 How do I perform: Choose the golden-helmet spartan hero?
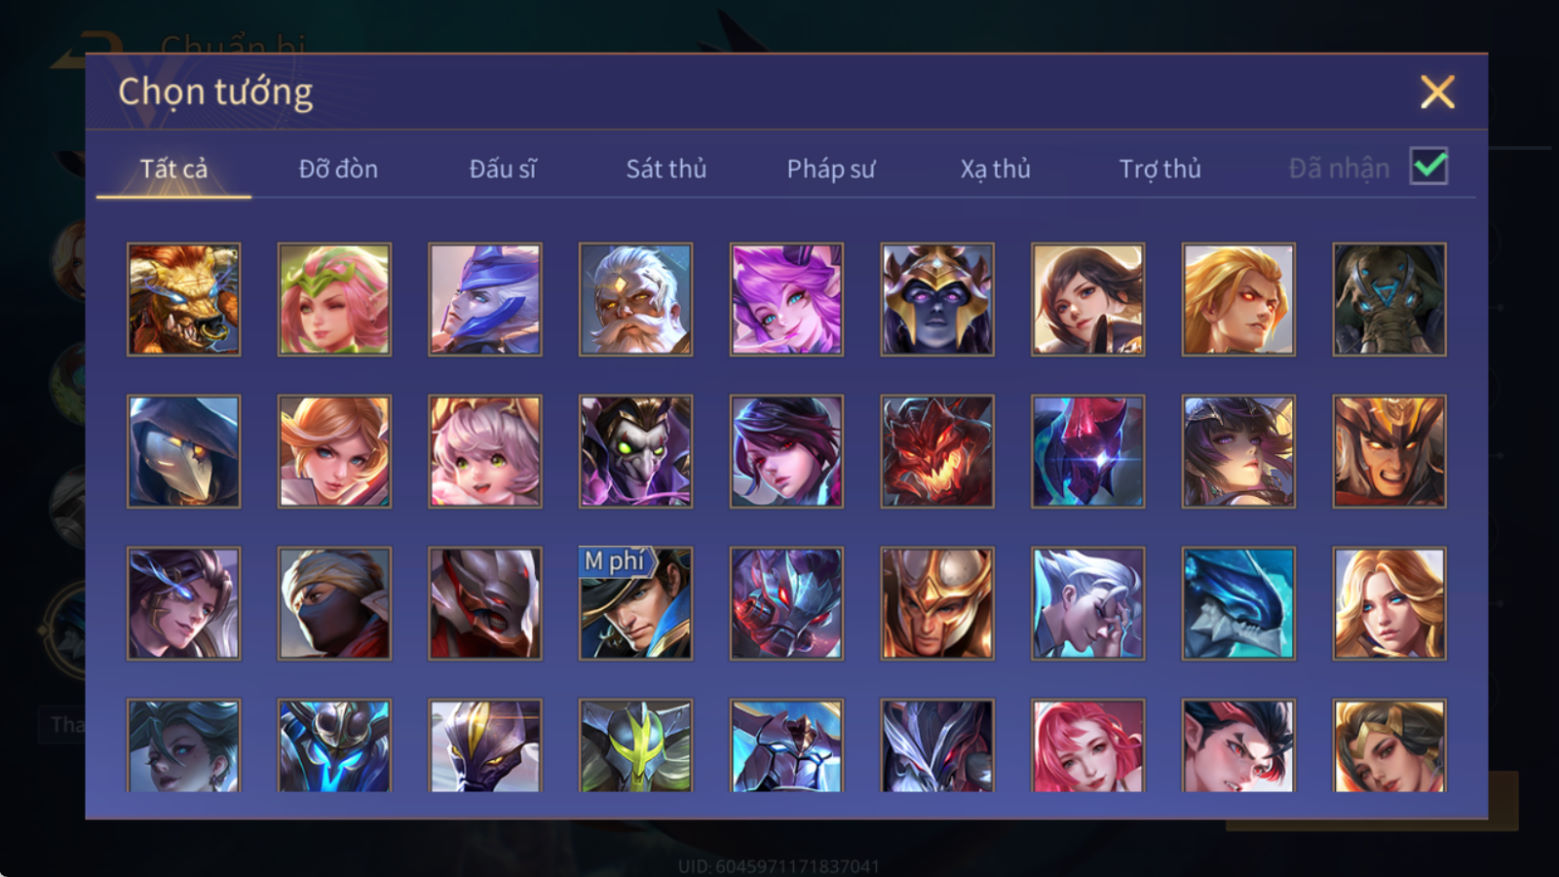tap(938, 604)
